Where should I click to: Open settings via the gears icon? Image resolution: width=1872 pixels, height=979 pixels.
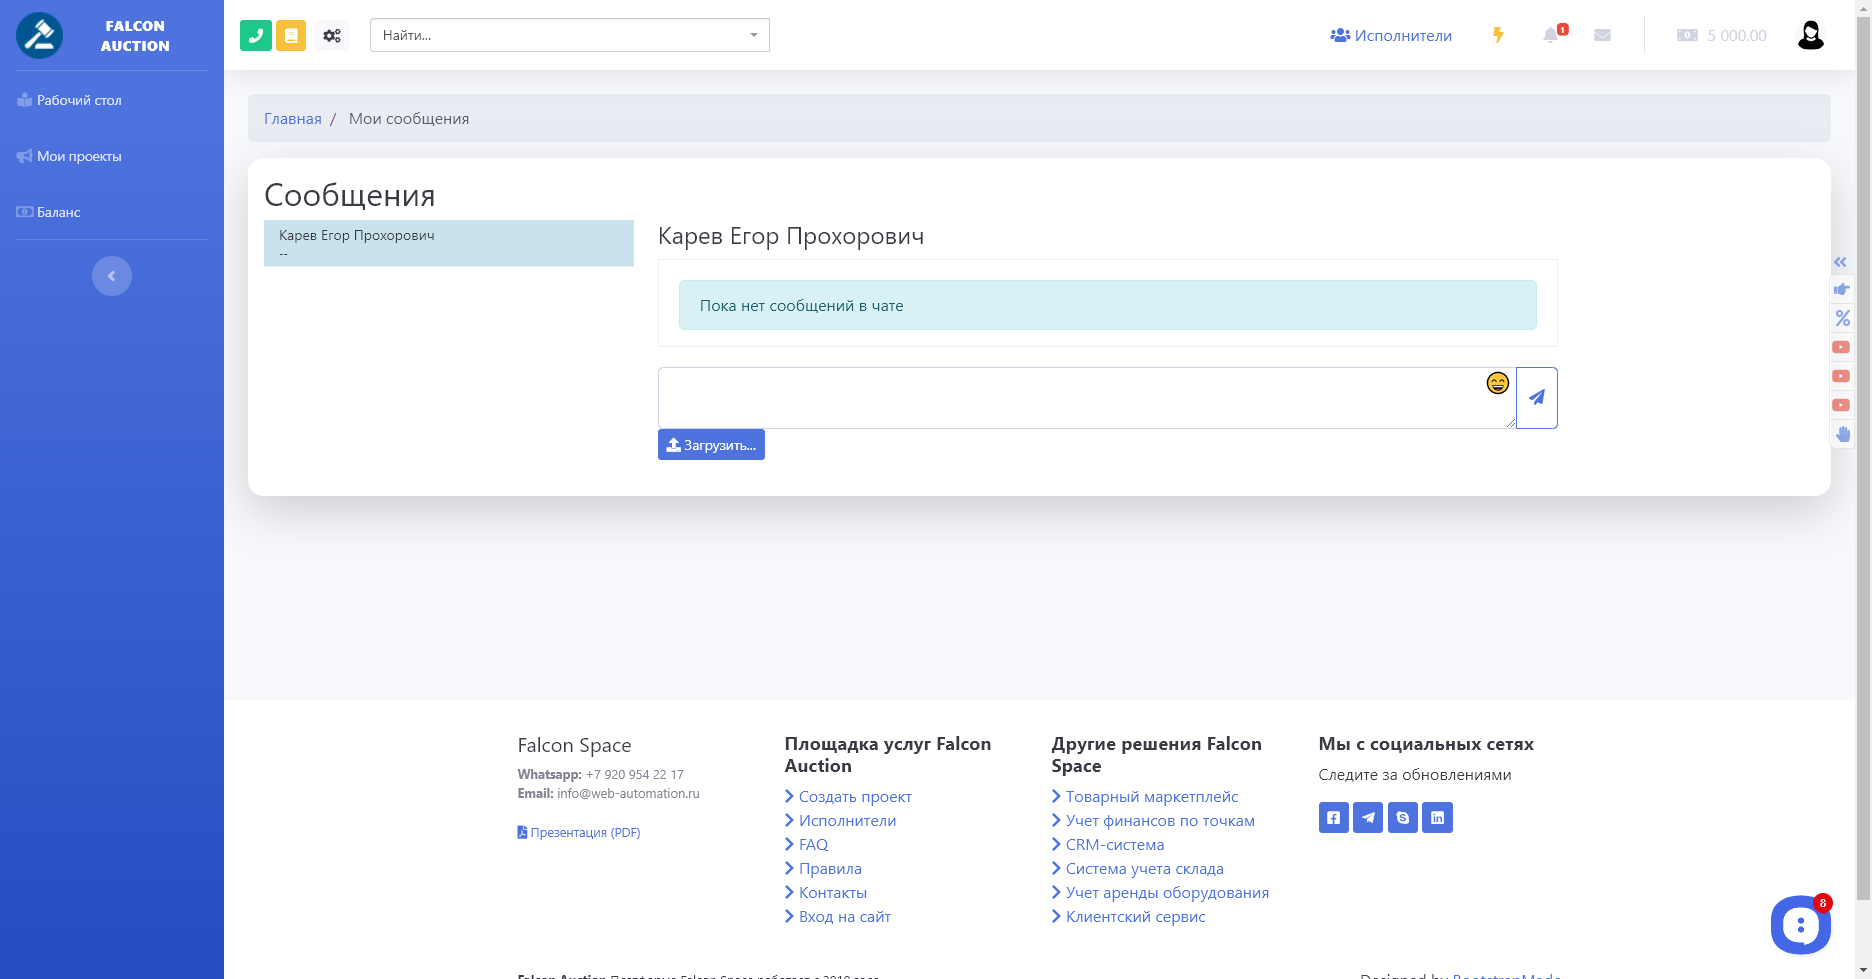[x=332, y=36]
